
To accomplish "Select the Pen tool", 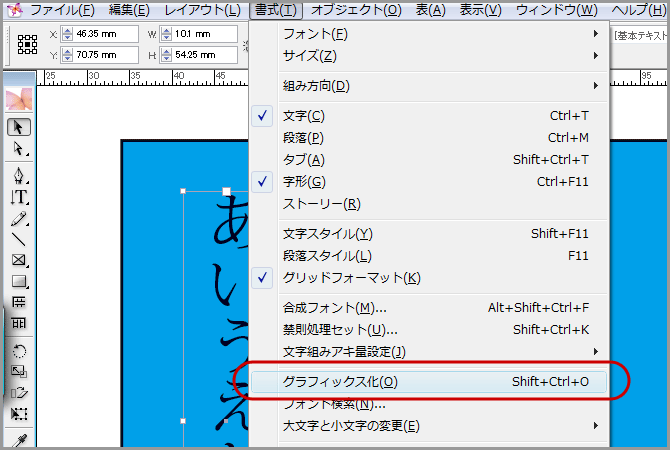I will click(x=19, y=175).
